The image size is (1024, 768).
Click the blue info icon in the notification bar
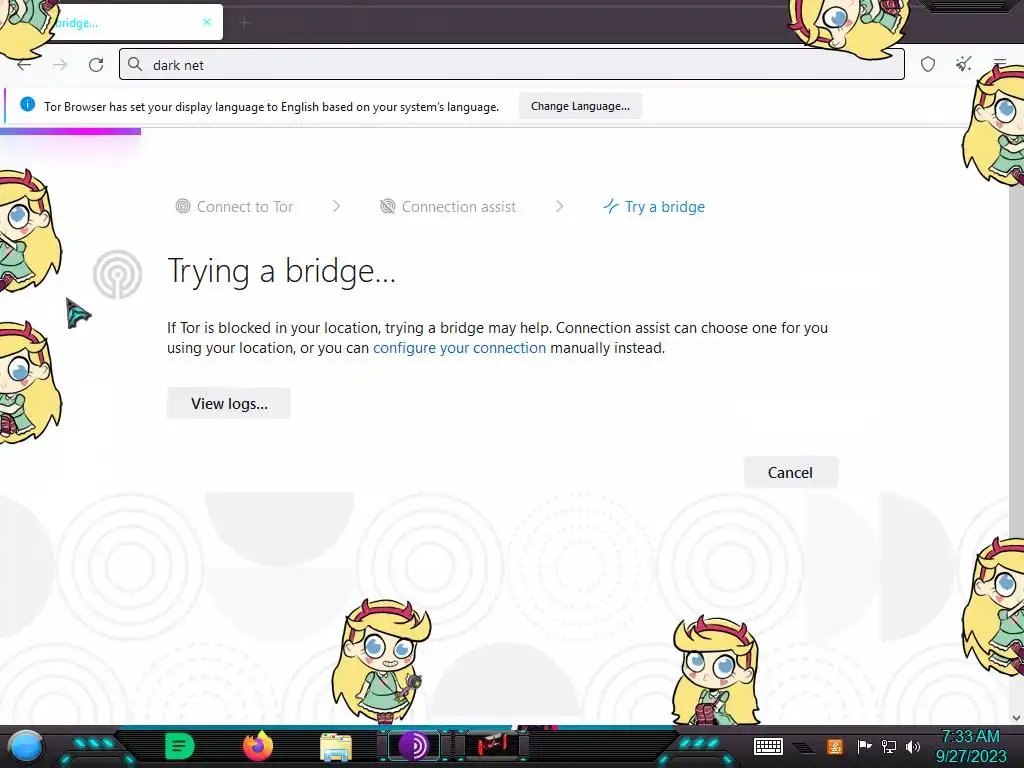(x=27, y=104)
